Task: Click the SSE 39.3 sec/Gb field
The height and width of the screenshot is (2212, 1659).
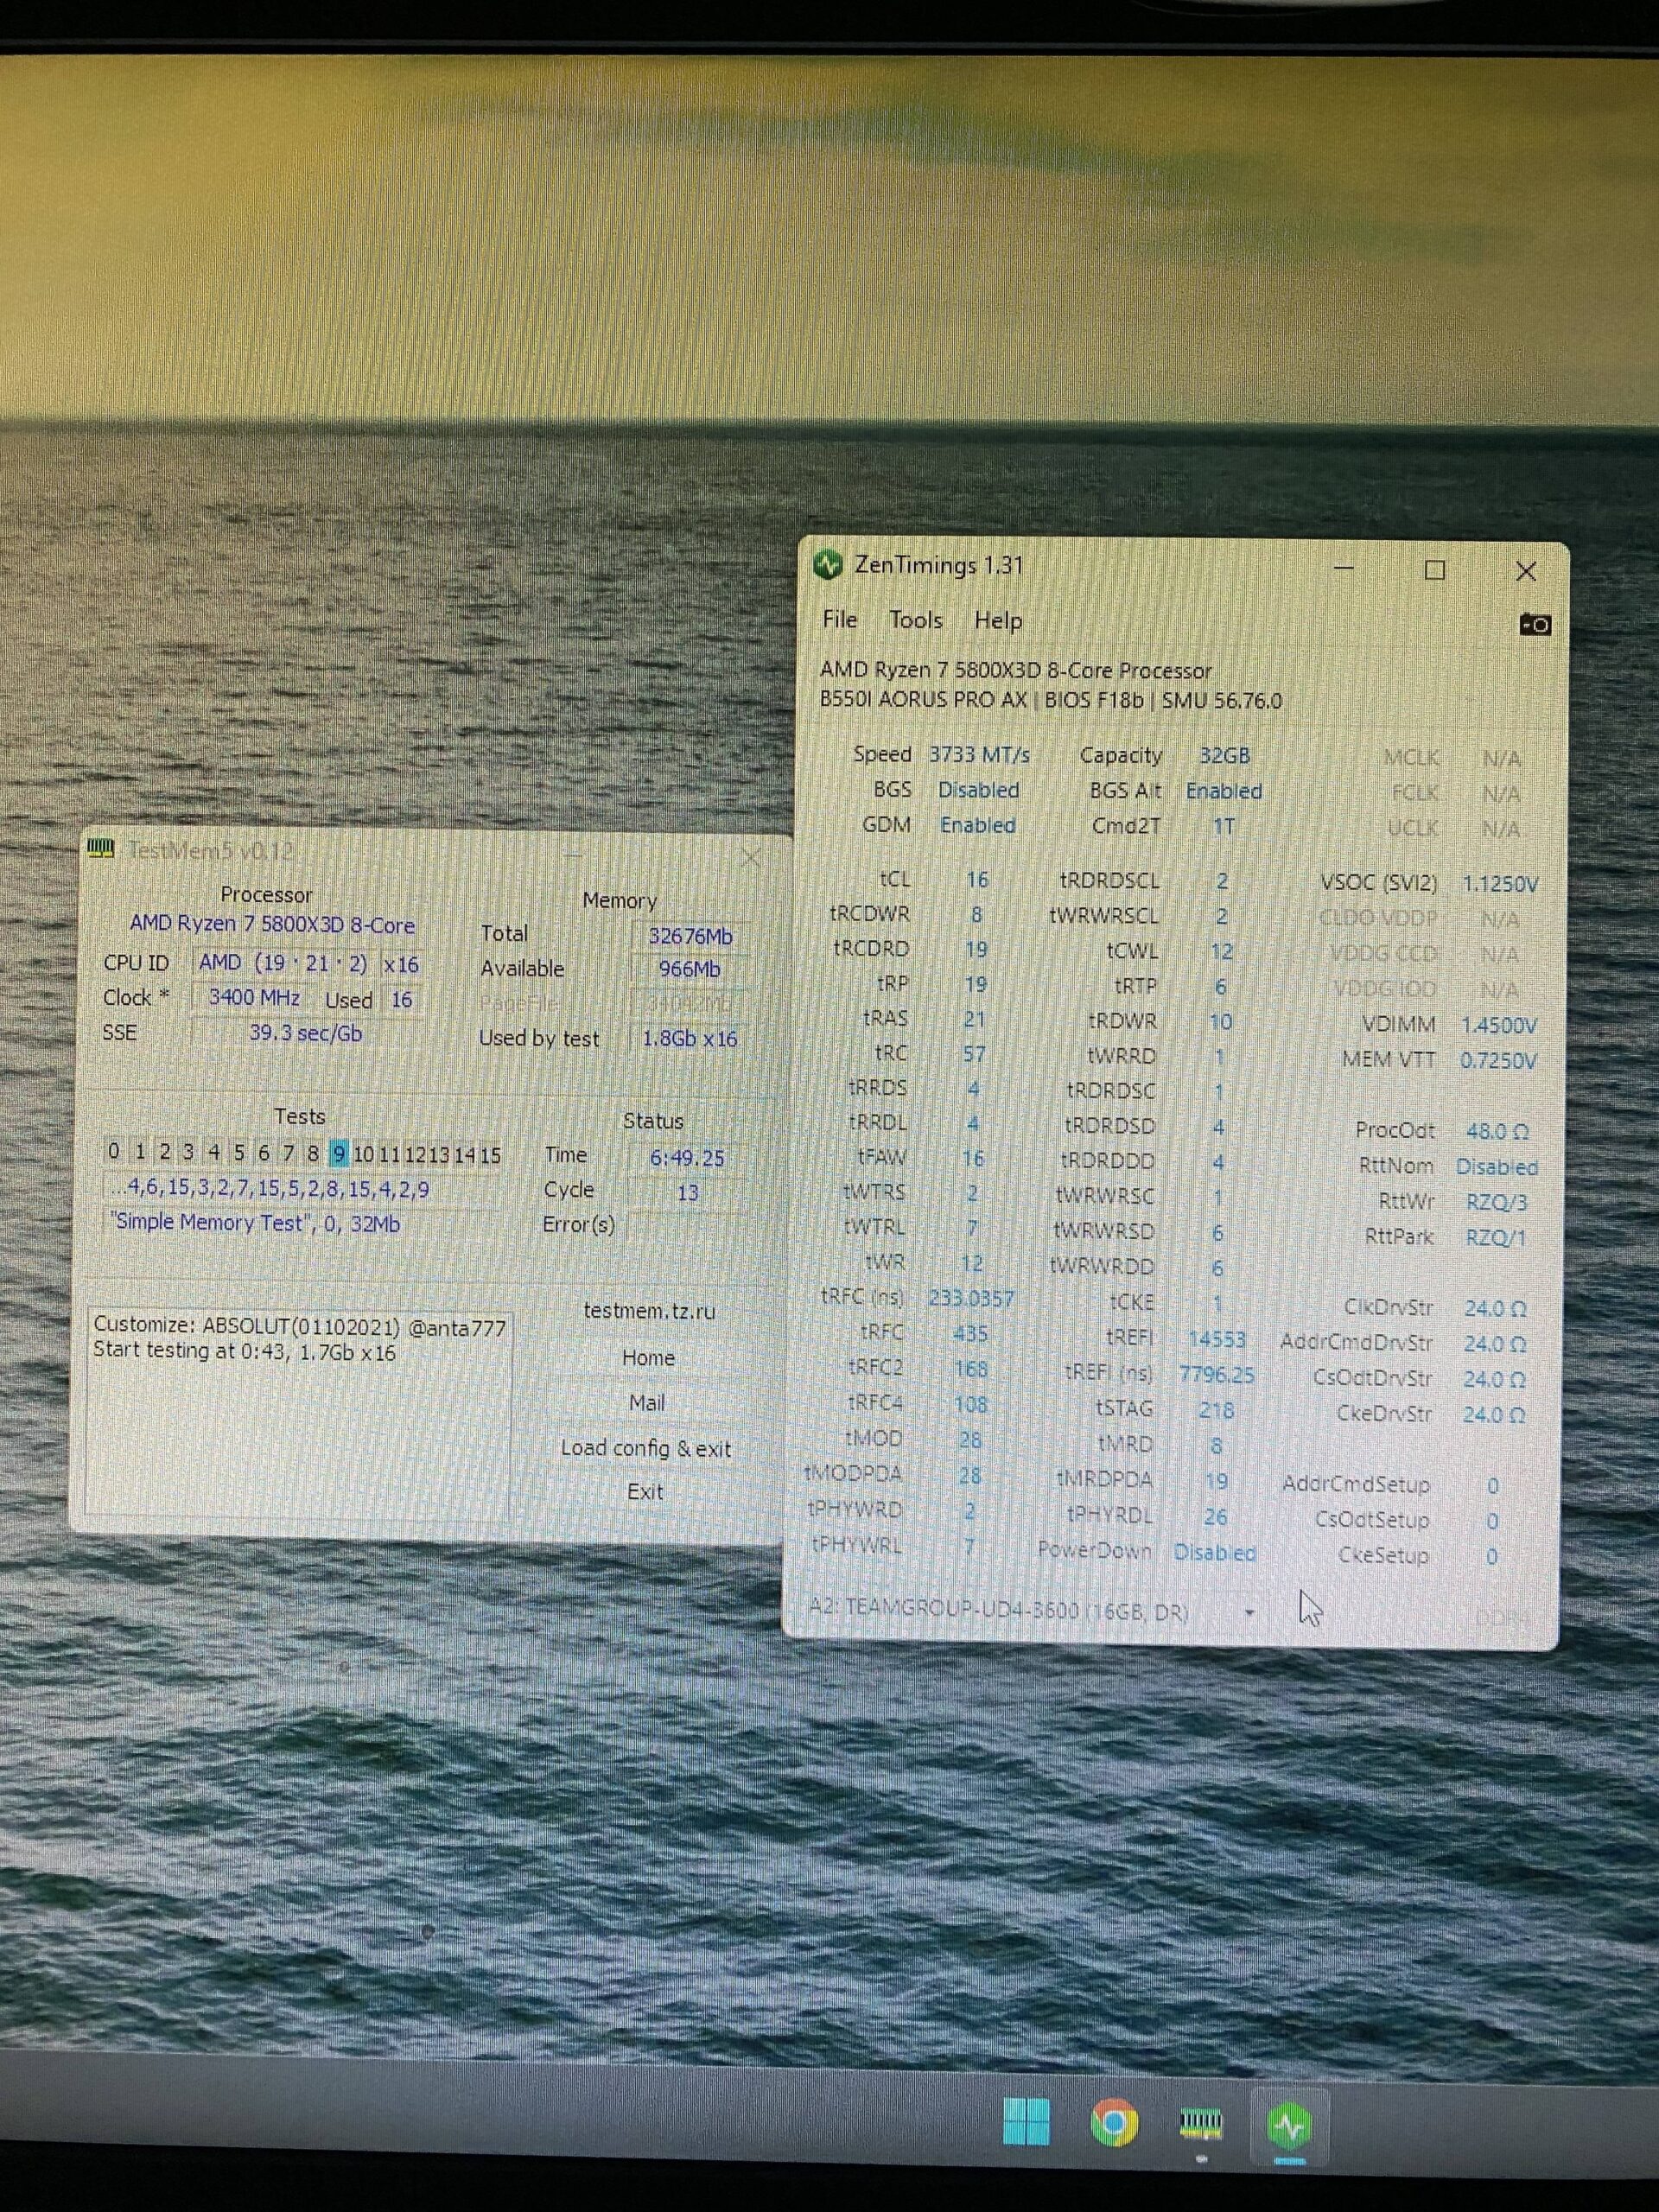Action: pos(305,1032)
